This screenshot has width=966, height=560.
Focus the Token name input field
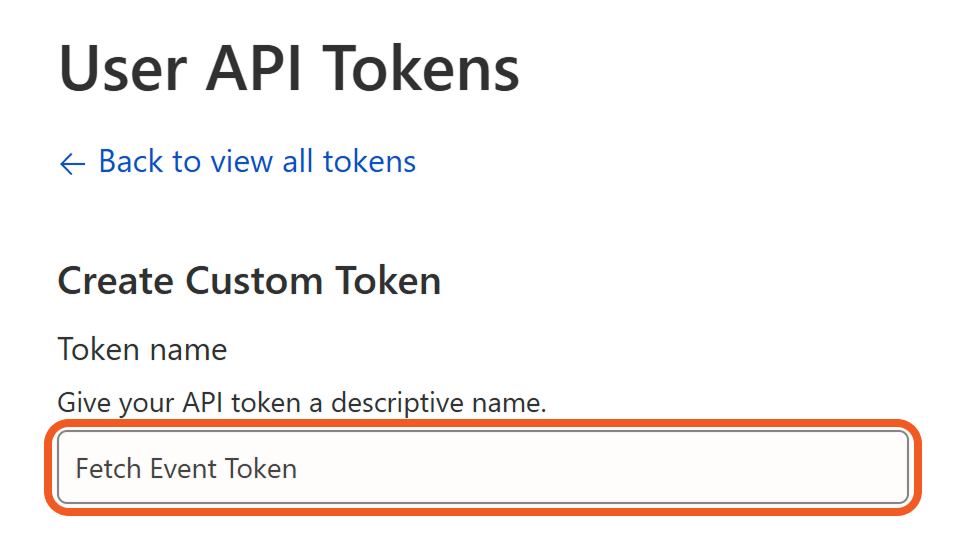482,468
